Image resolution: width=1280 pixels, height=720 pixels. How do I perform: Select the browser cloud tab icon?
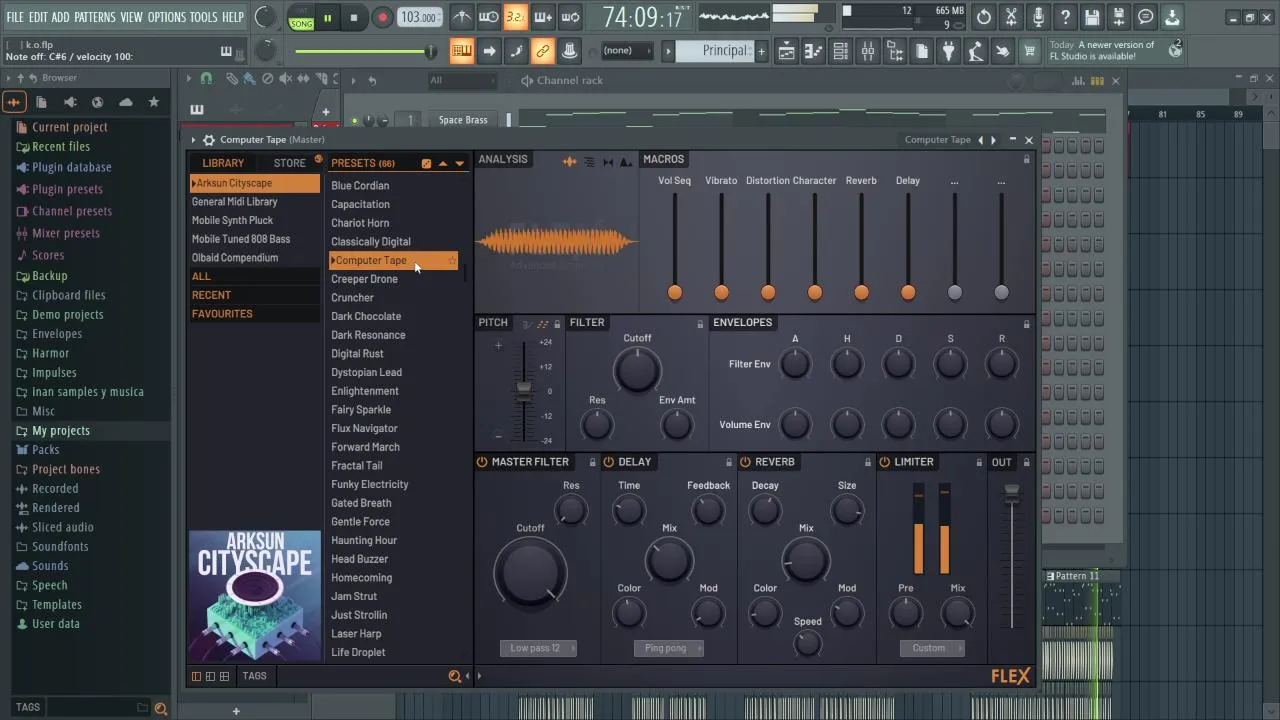point(125,102)
